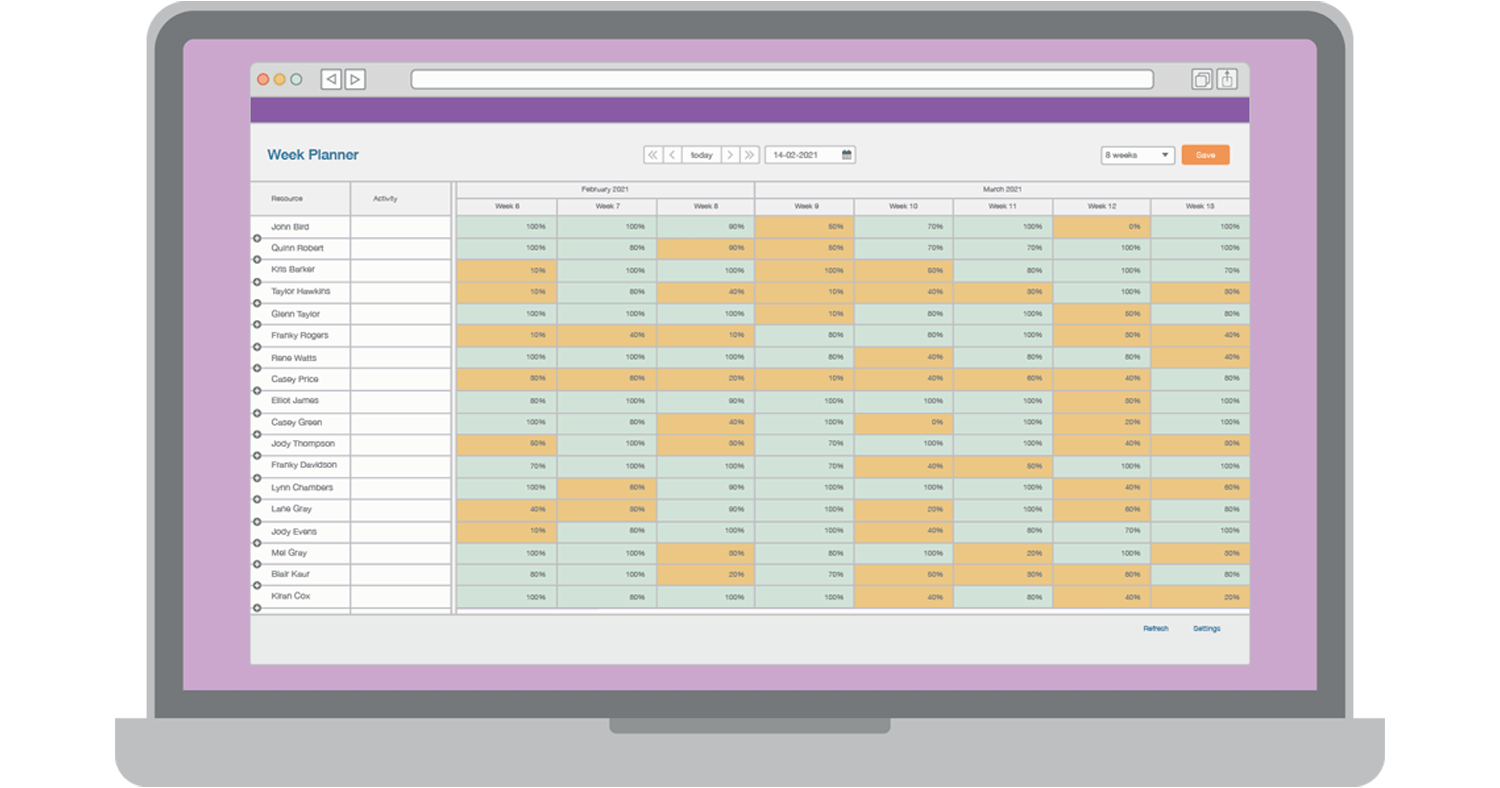Open the browser tabs overview icon
The width and height of the screenshot is (1500, 788).
pos(1201,77)
